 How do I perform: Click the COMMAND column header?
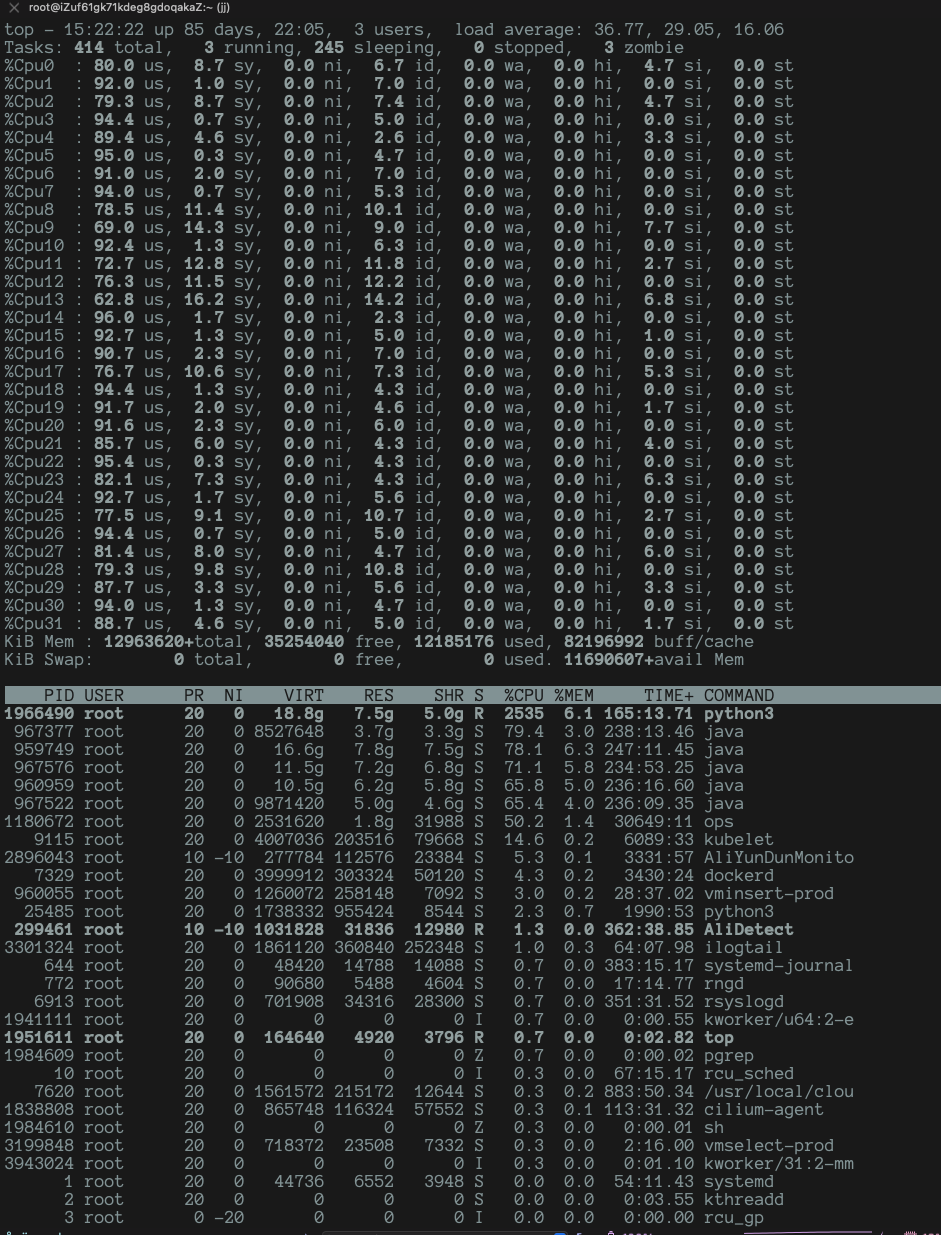click(x=738, y=694)
